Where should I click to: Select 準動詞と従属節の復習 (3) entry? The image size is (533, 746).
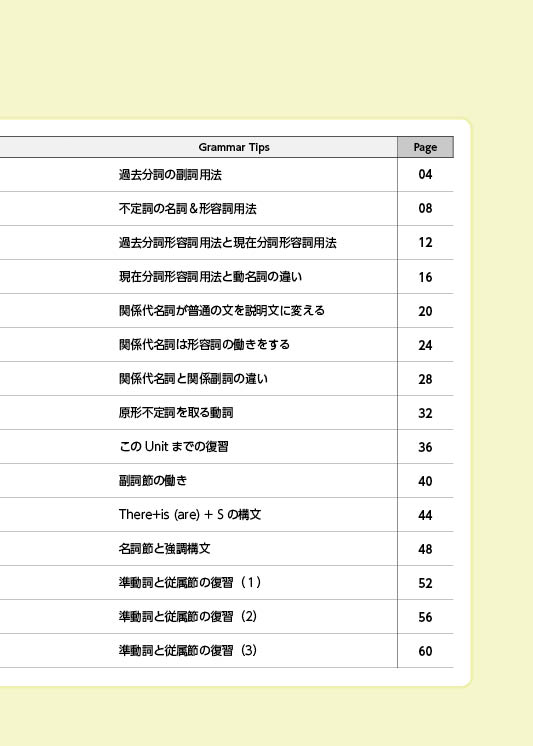tap(188, 651)
